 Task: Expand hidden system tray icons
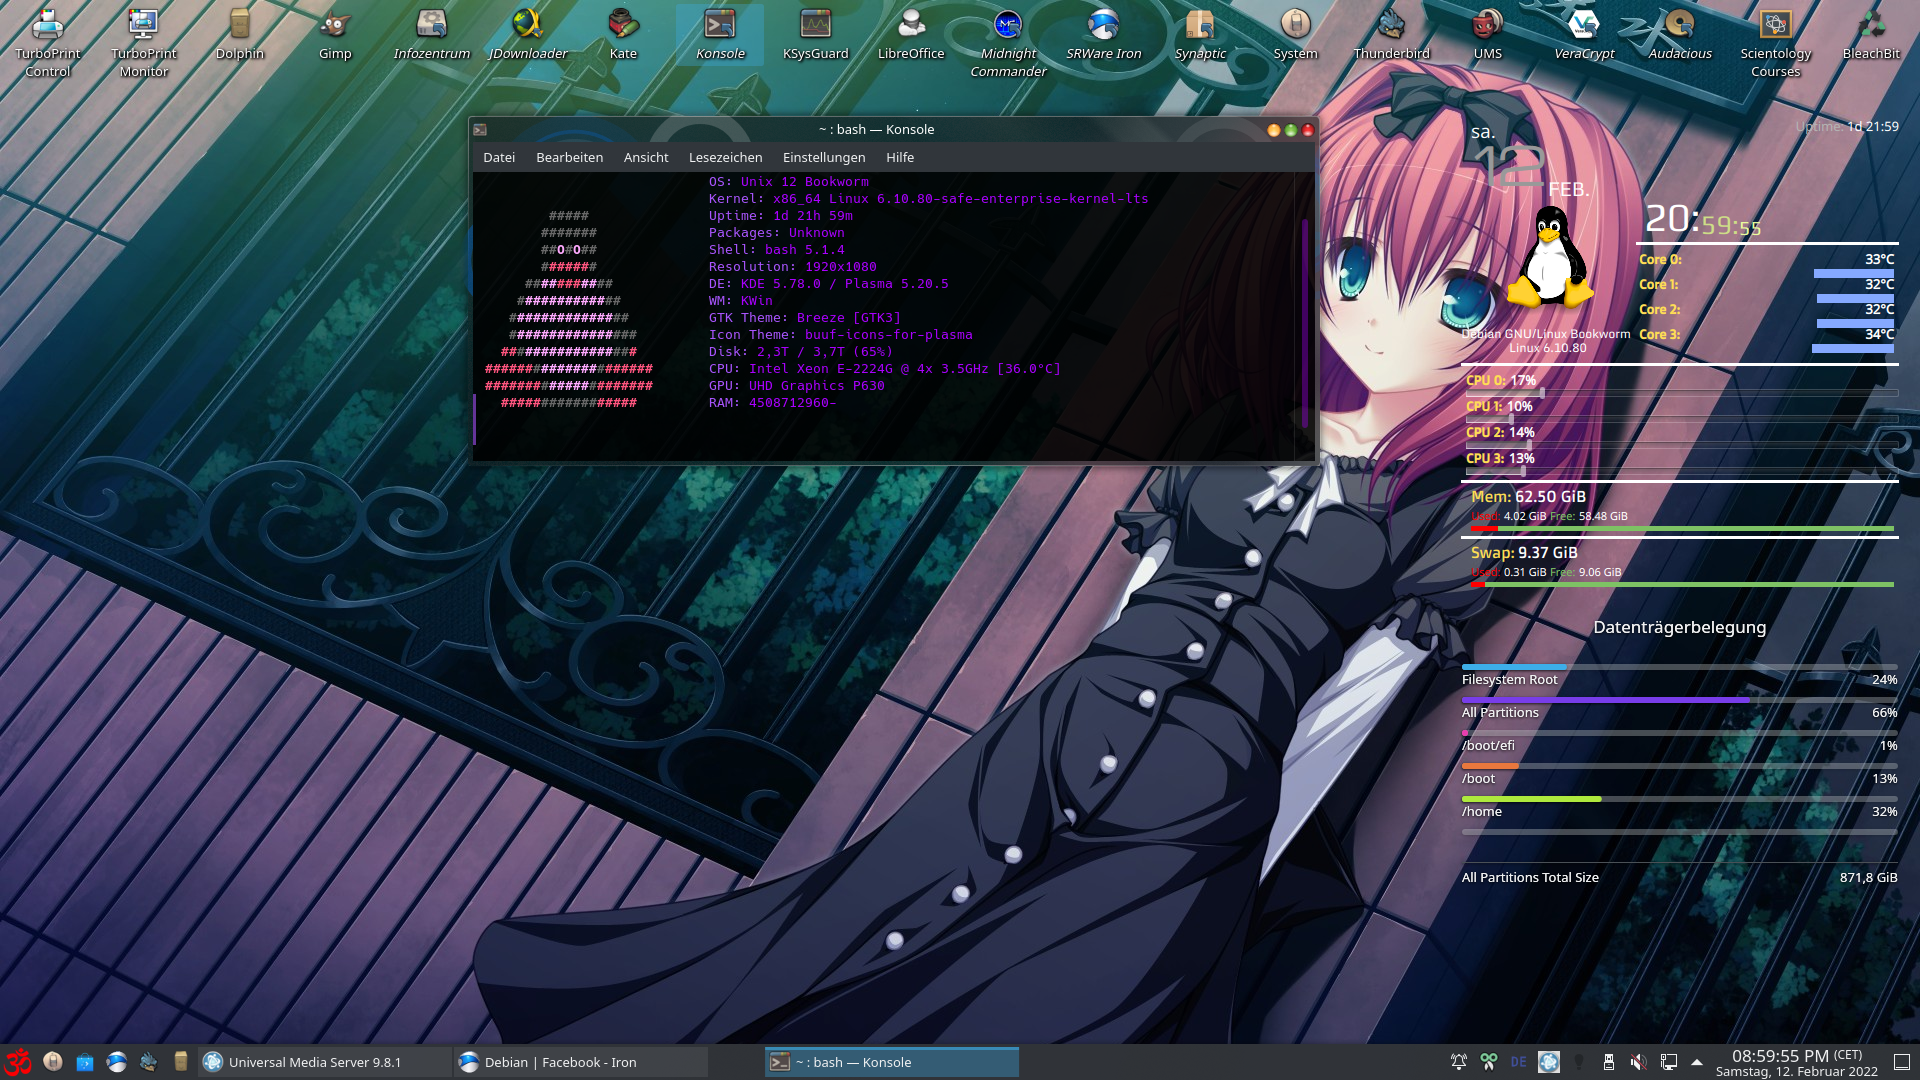point(1697,1062)
